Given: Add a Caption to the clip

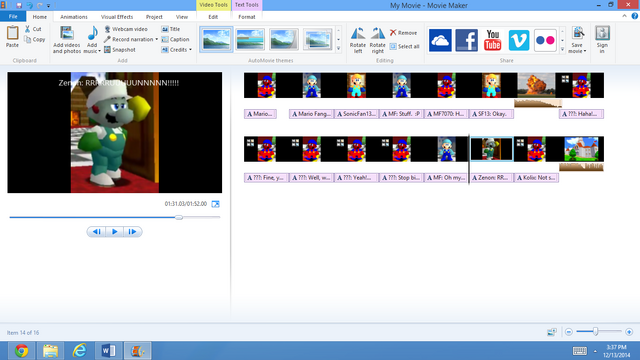Looking at the screenshot, I should 175,40.
